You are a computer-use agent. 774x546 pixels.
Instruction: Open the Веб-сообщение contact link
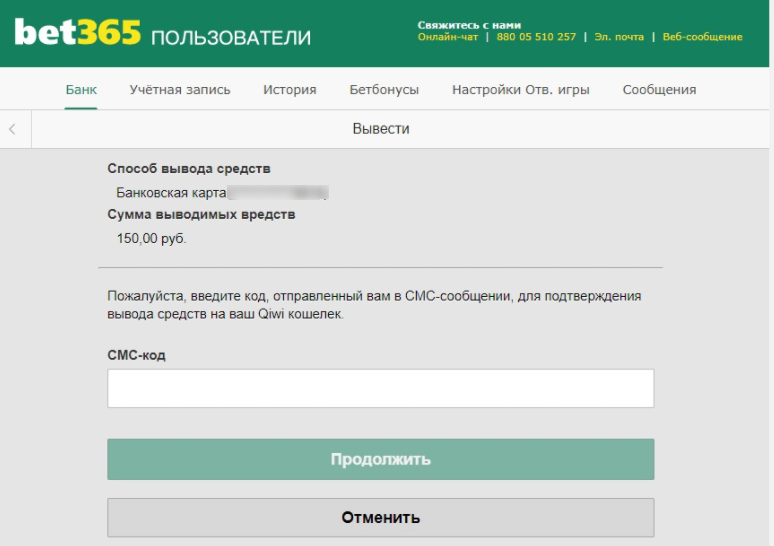click(x=702, y=37)
